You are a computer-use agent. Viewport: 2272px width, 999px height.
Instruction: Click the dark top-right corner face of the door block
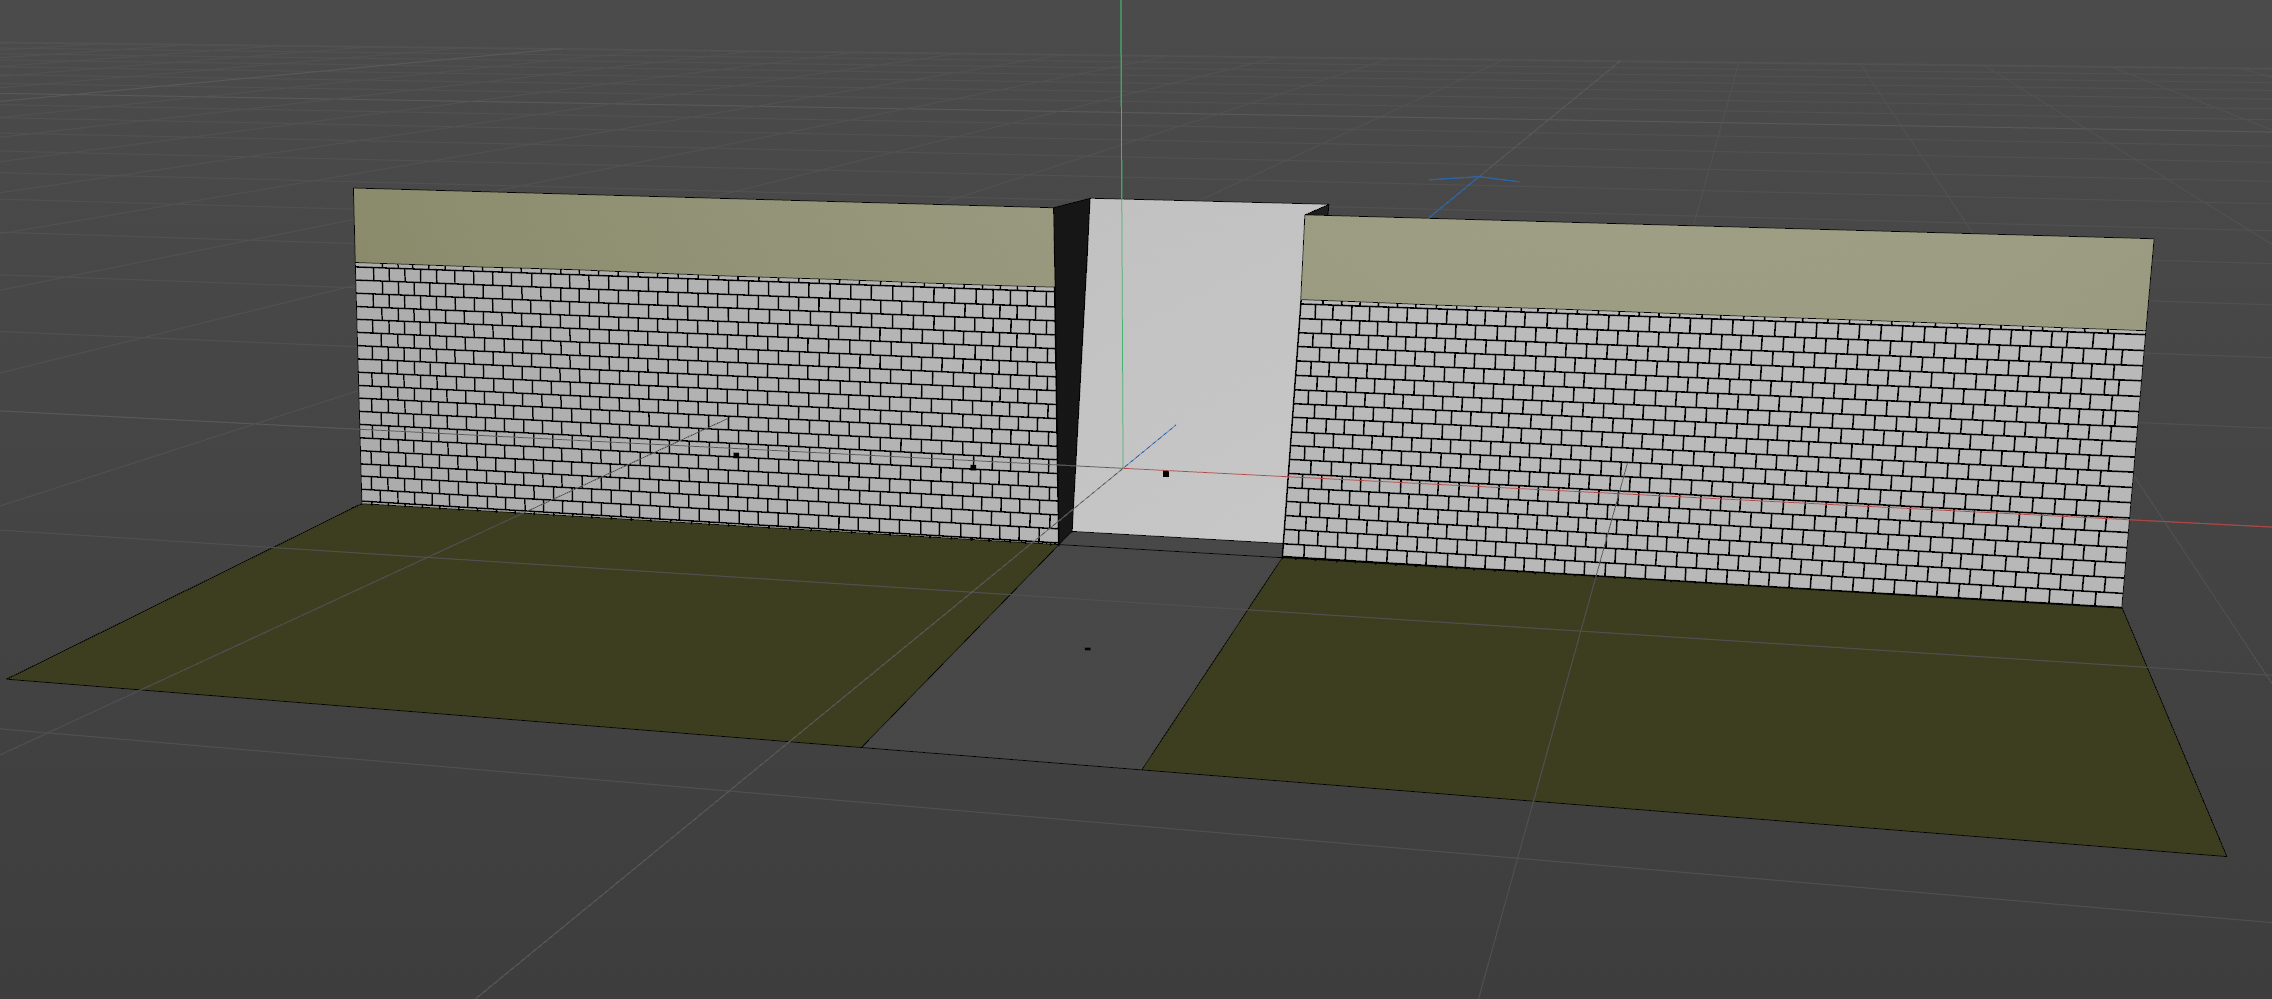pos(1318,210)
